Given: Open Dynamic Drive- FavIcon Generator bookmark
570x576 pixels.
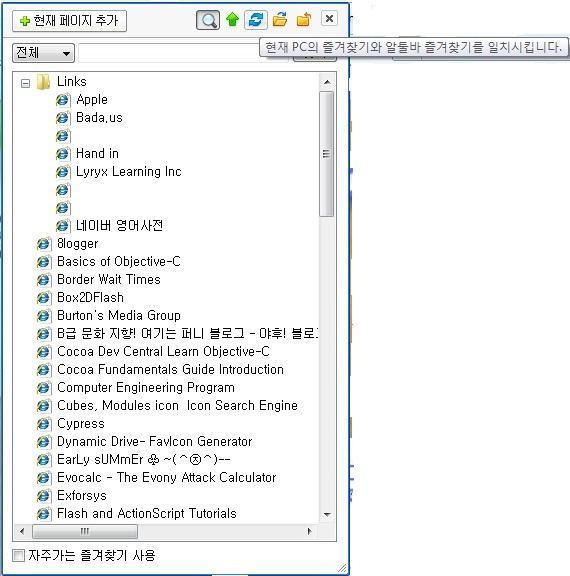Looking at the screenshot, I should point(155,442).
